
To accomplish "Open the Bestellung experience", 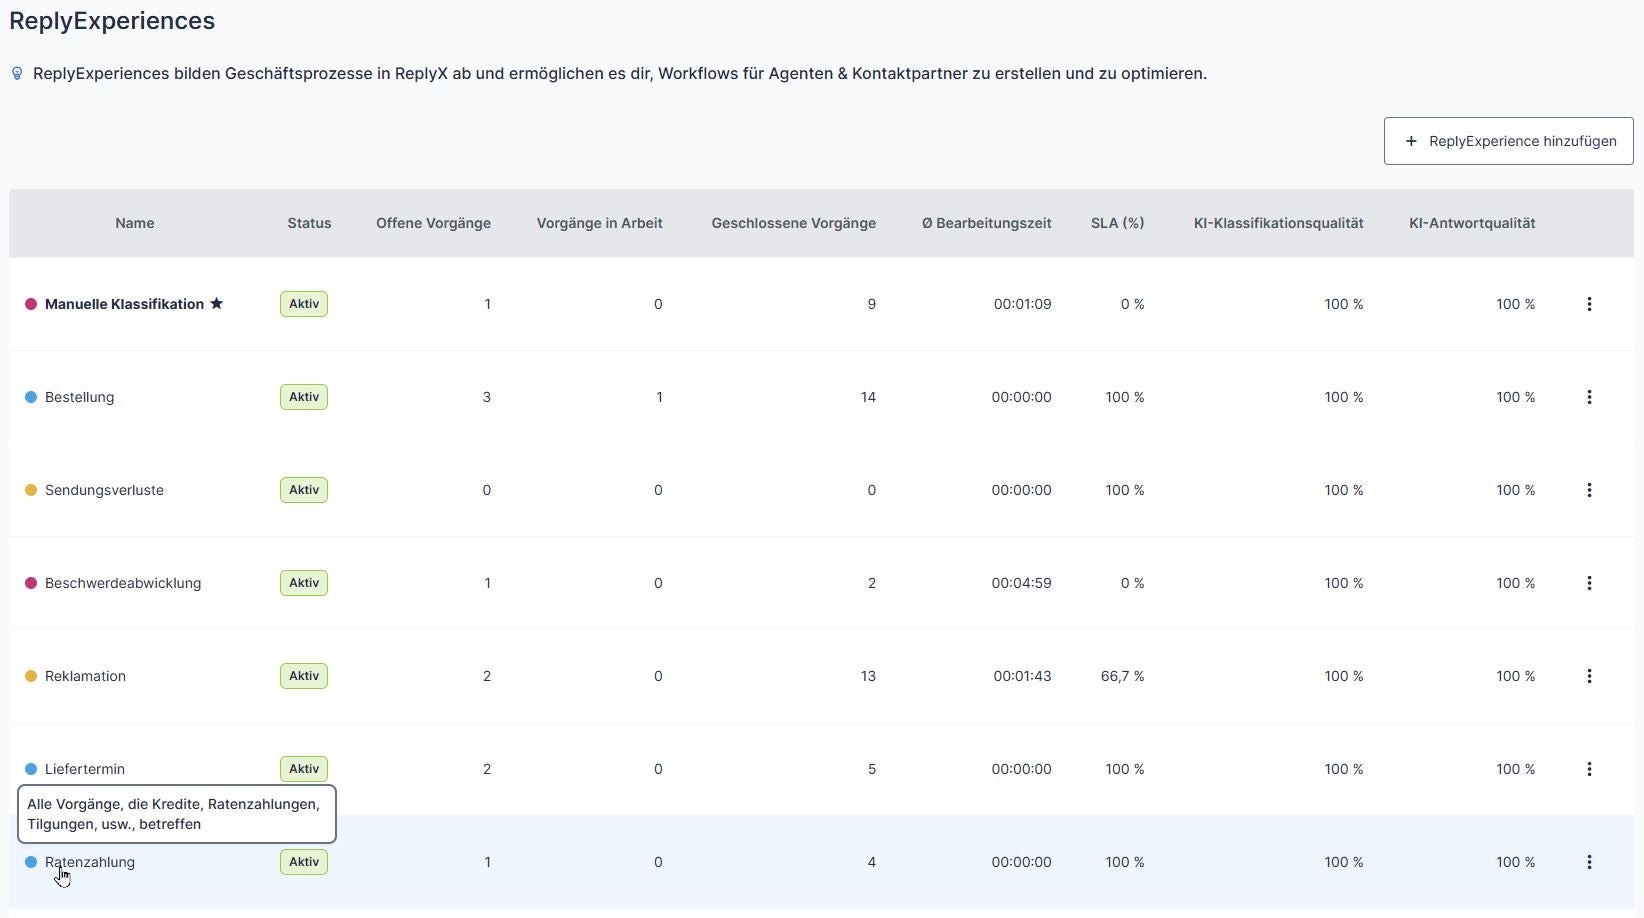I will point(79,397).
